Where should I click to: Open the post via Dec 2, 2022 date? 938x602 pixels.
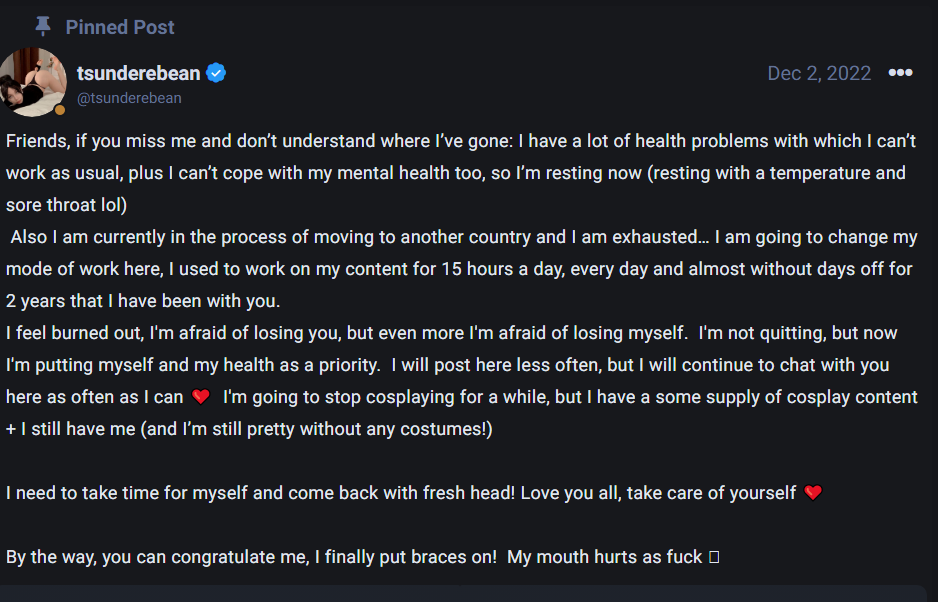[819, 74]
